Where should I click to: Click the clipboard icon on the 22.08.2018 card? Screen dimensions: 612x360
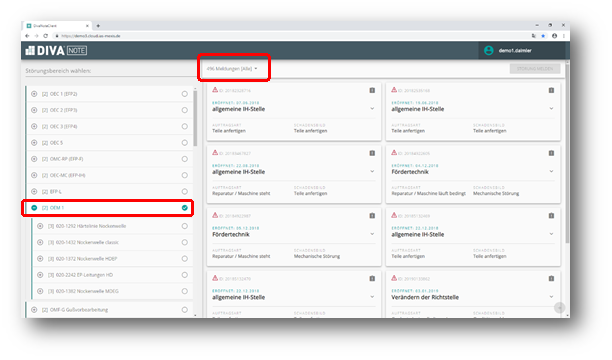(372, 153)
